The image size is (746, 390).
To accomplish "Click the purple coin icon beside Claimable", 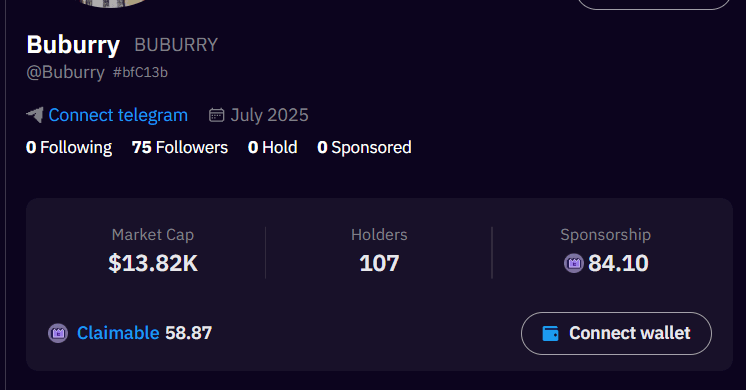I will click(58, 333).
